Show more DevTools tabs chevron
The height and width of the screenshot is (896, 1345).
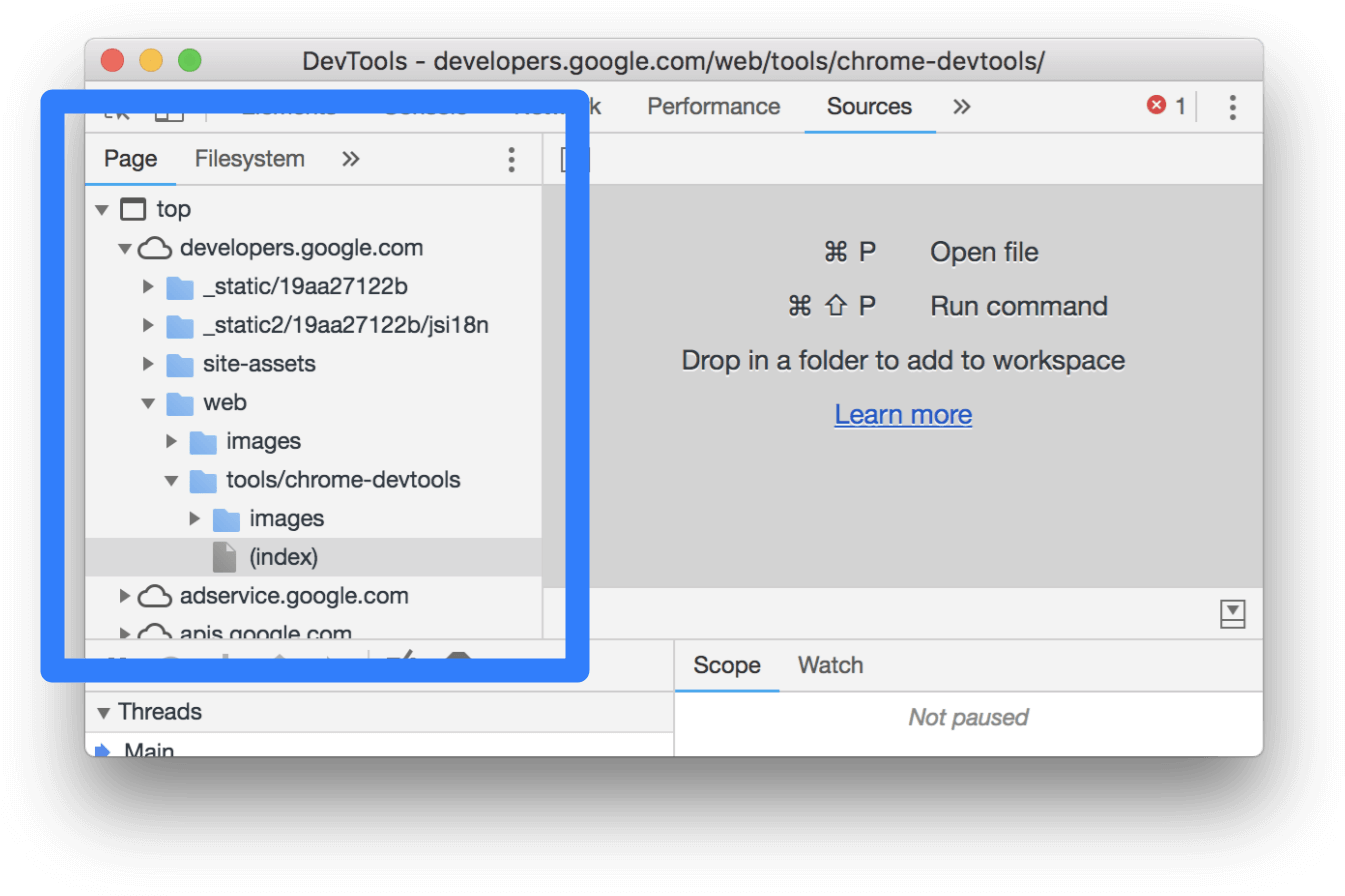tap(961, 106)
